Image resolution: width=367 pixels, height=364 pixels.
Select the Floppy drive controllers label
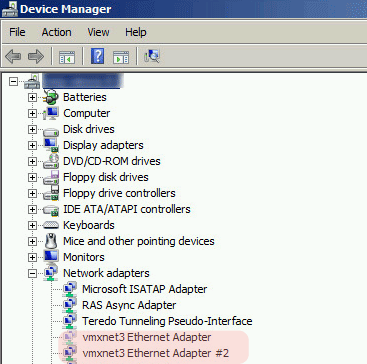tap(119, 193)
